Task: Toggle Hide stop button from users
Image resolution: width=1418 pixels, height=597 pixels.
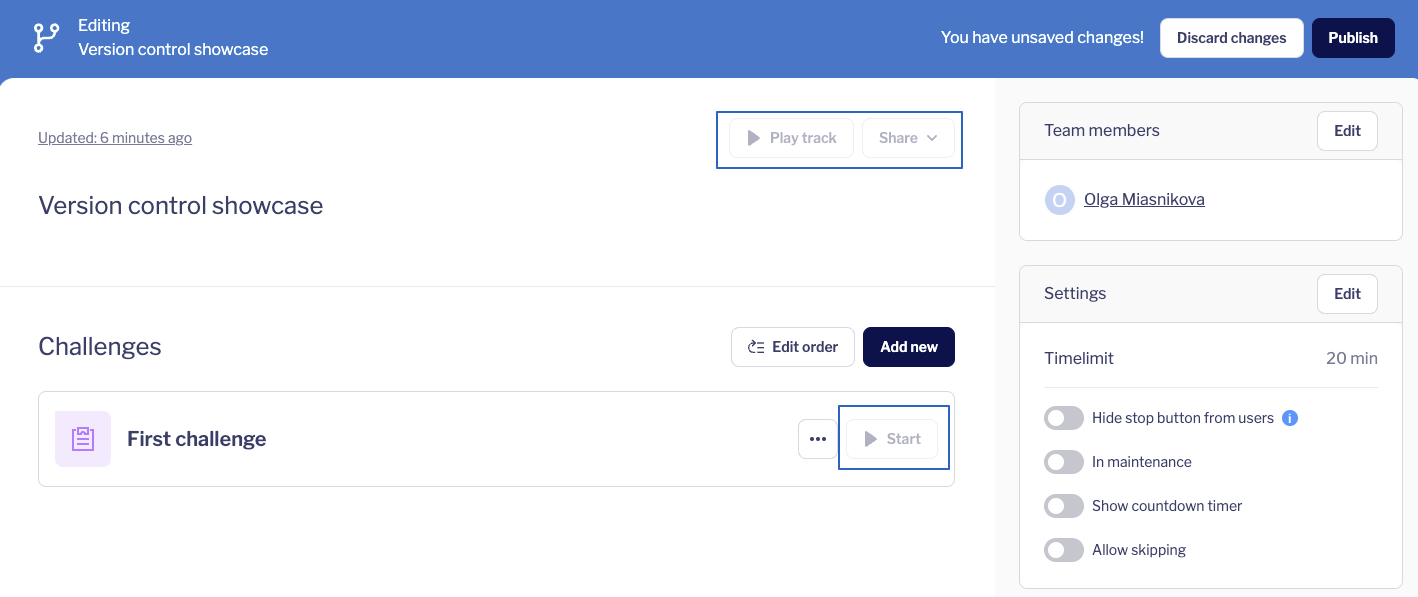Action: click(1064, 418)
